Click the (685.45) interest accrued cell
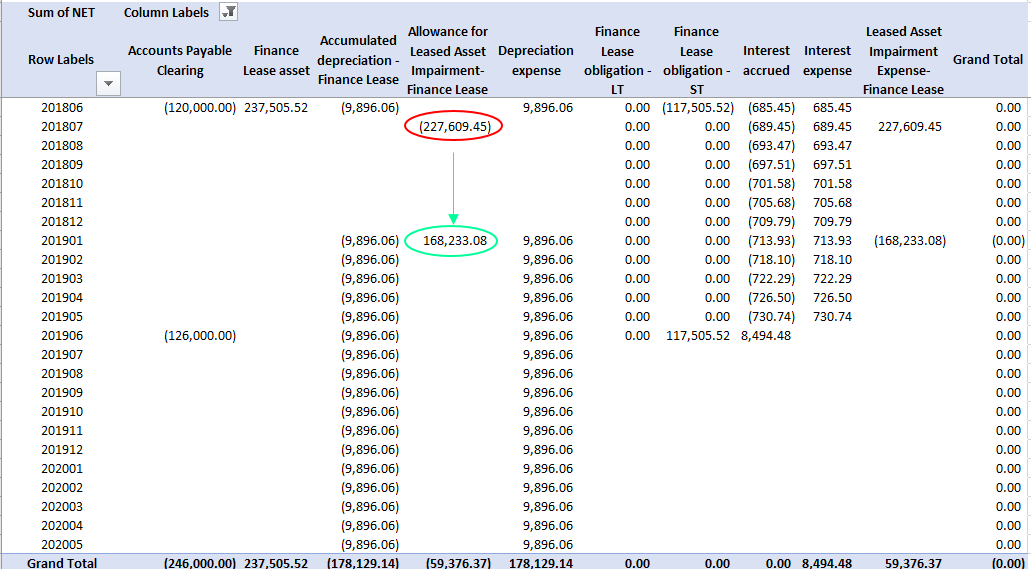This screenshot has height=569, width=1031. [x=771, y=107]
